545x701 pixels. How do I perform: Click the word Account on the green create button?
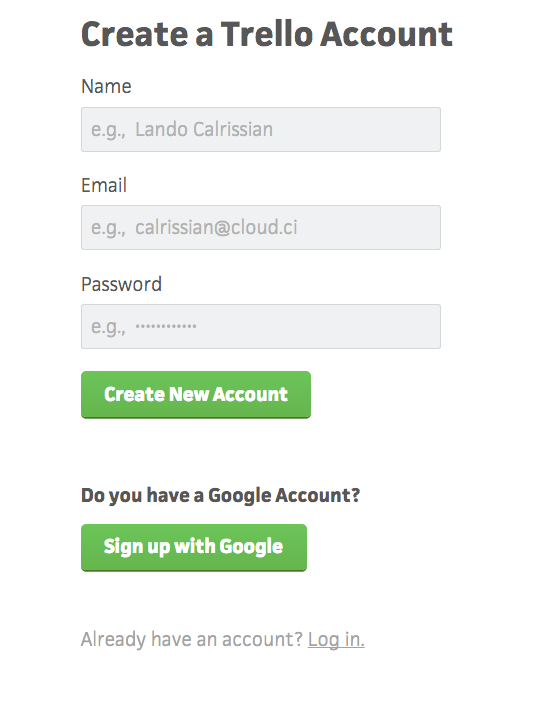pyautogui.click(x=250, y=395)
